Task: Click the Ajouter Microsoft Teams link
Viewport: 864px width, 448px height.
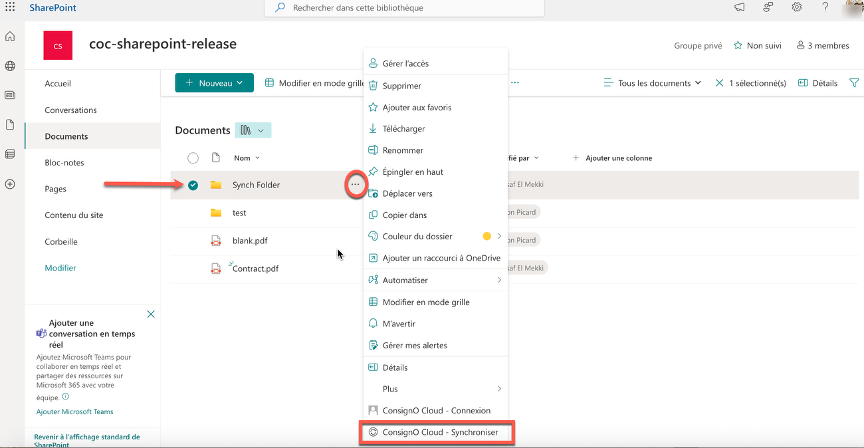Action: point(75,411)
